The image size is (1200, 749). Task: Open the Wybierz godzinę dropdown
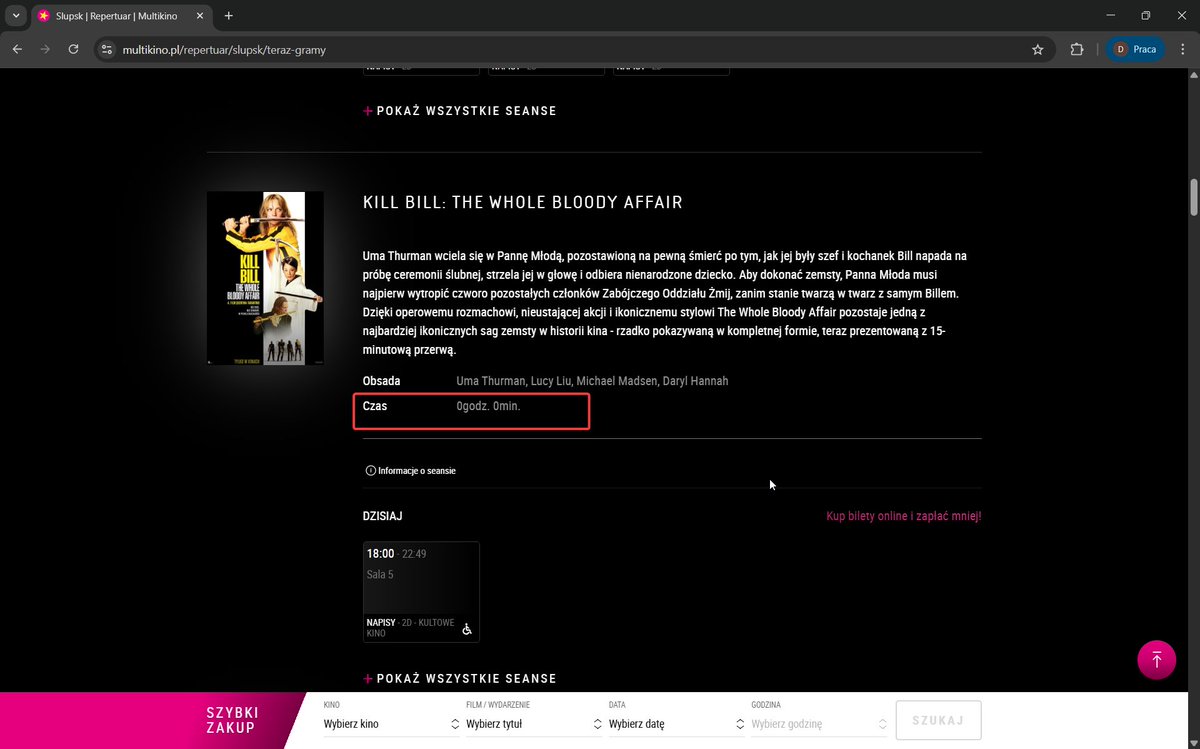click(819, 723)
